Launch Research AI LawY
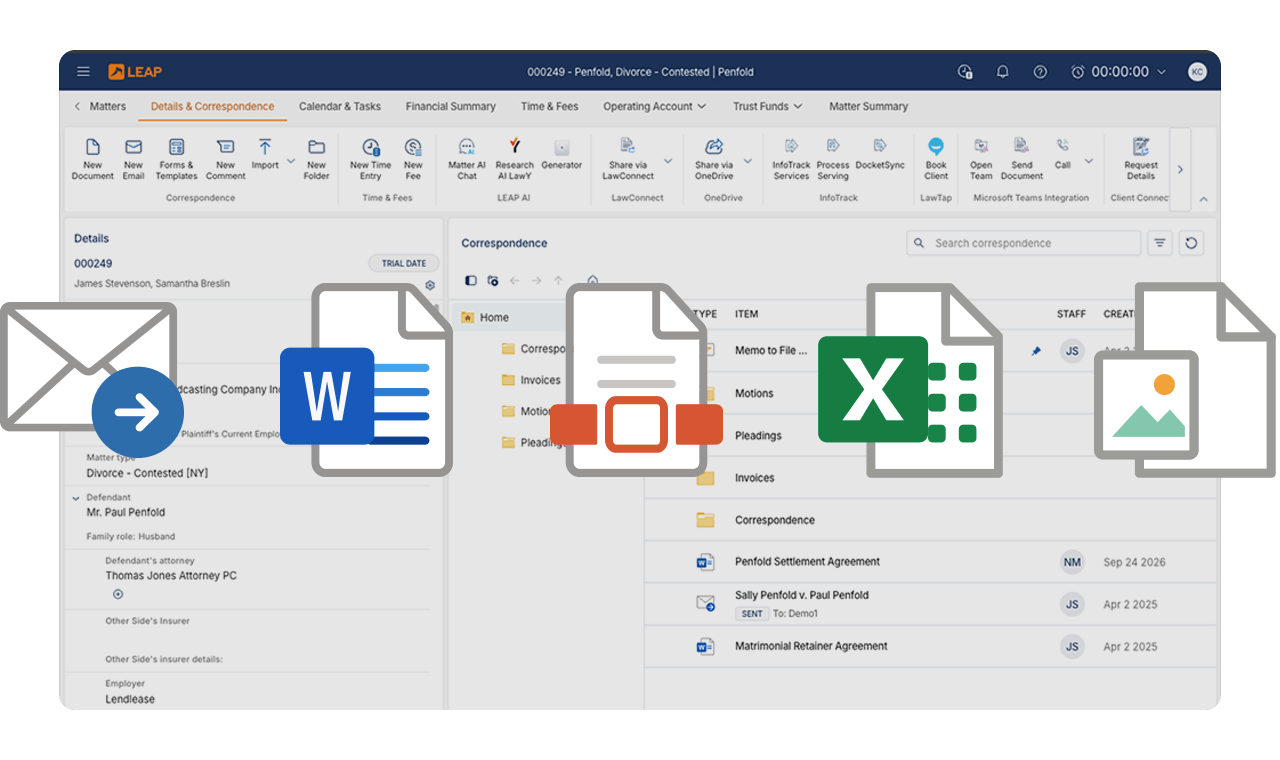This screenshot has width=1280, height=760. [515, 159]
